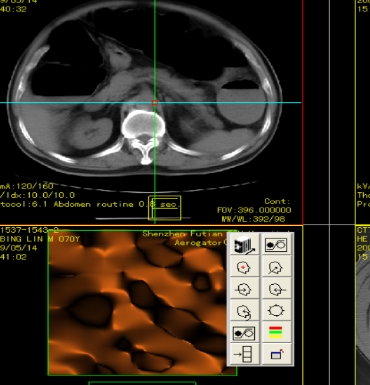The image size is (370, 385).
Task: Select the head icon with pointer line
Action: tap(276, 267)
